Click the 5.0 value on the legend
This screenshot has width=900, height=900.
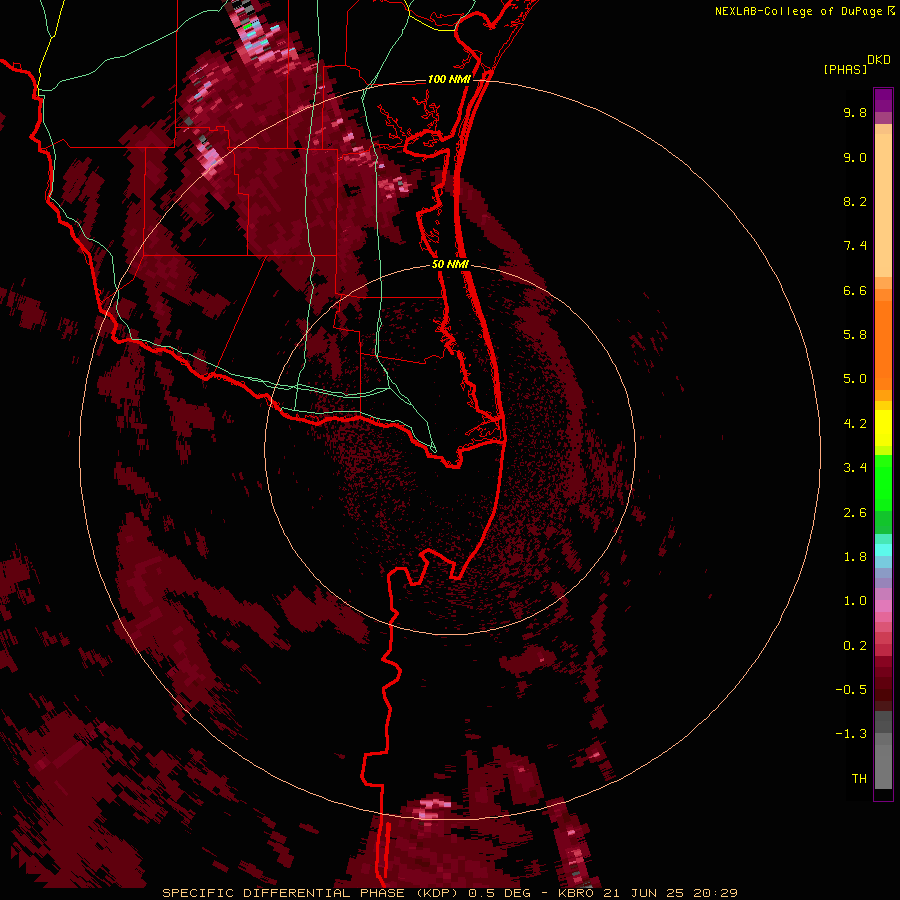point(855,379)
